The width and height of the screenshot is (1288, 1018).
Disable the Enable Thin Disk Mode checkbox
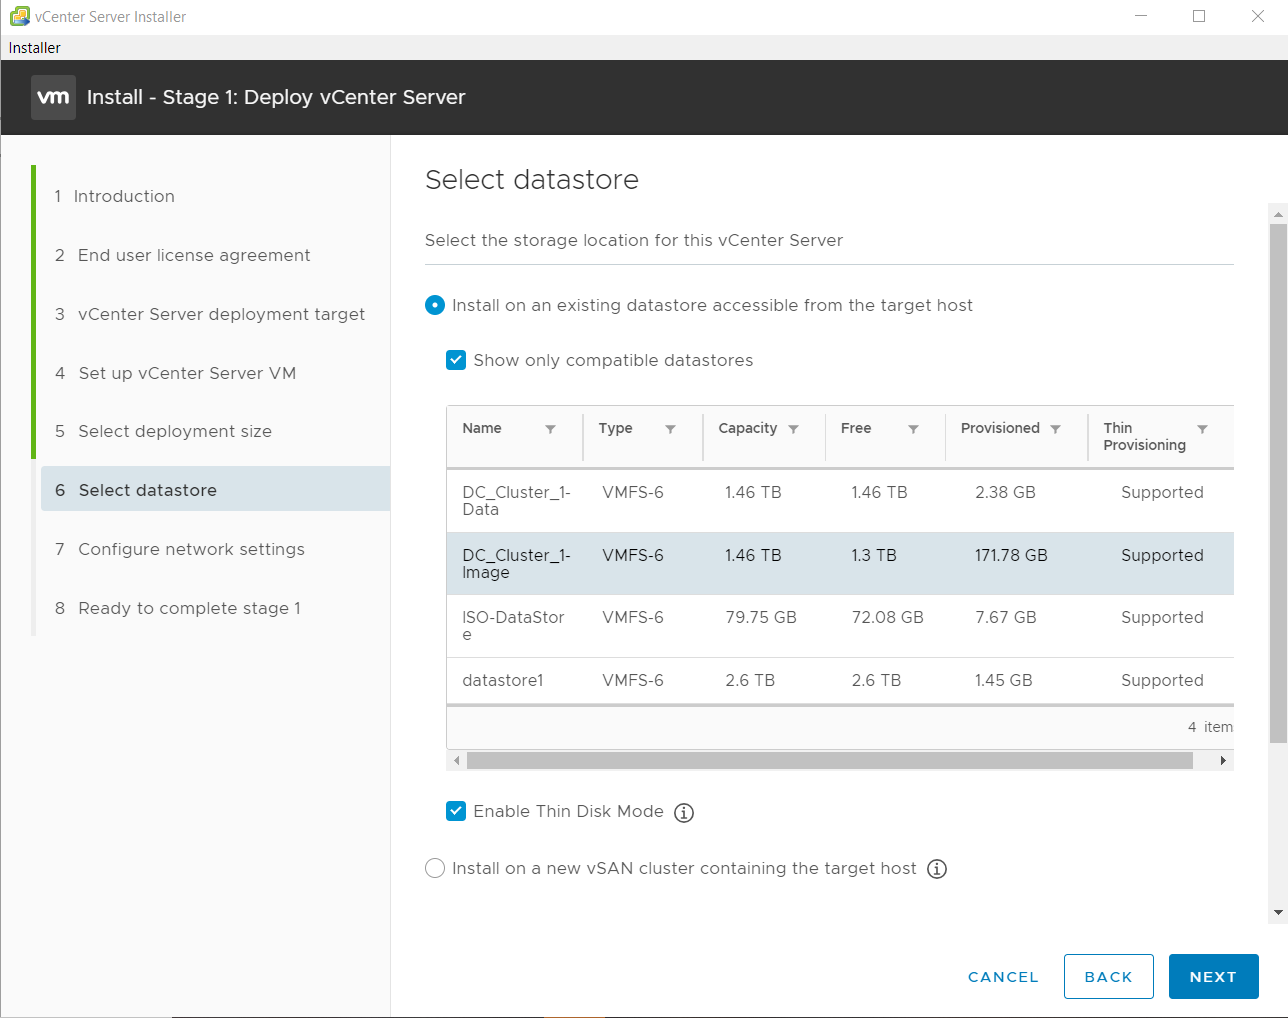(456, 811)
